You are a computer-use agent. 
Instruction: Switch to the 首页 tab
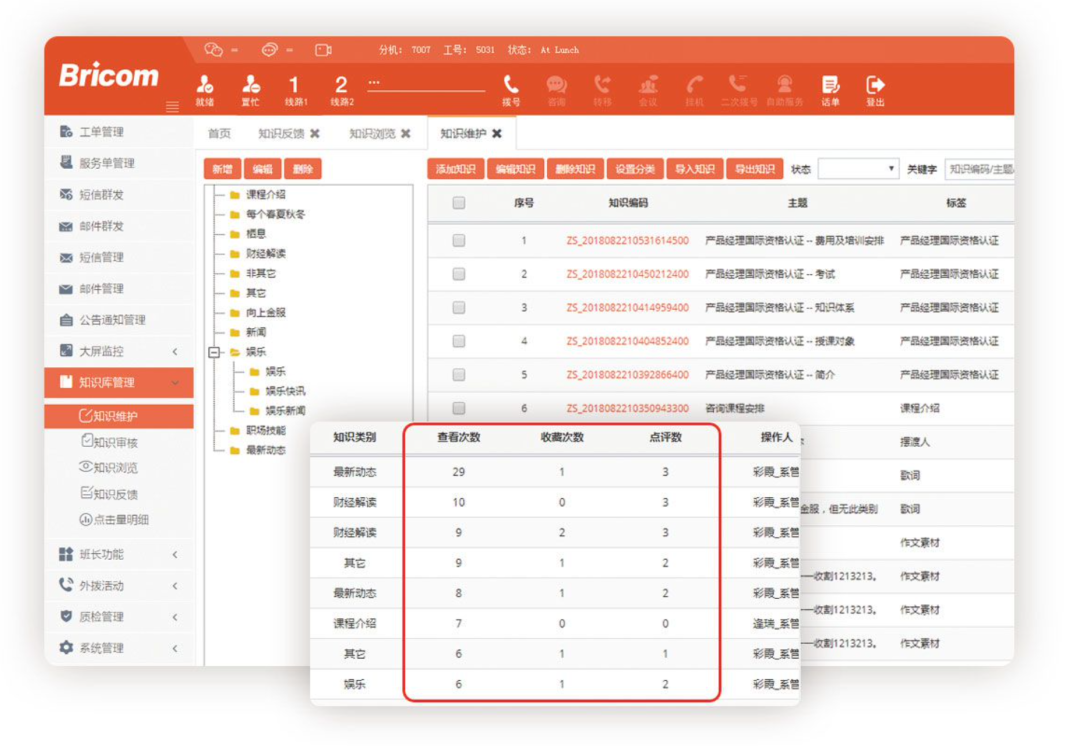(x=219, y=133)
